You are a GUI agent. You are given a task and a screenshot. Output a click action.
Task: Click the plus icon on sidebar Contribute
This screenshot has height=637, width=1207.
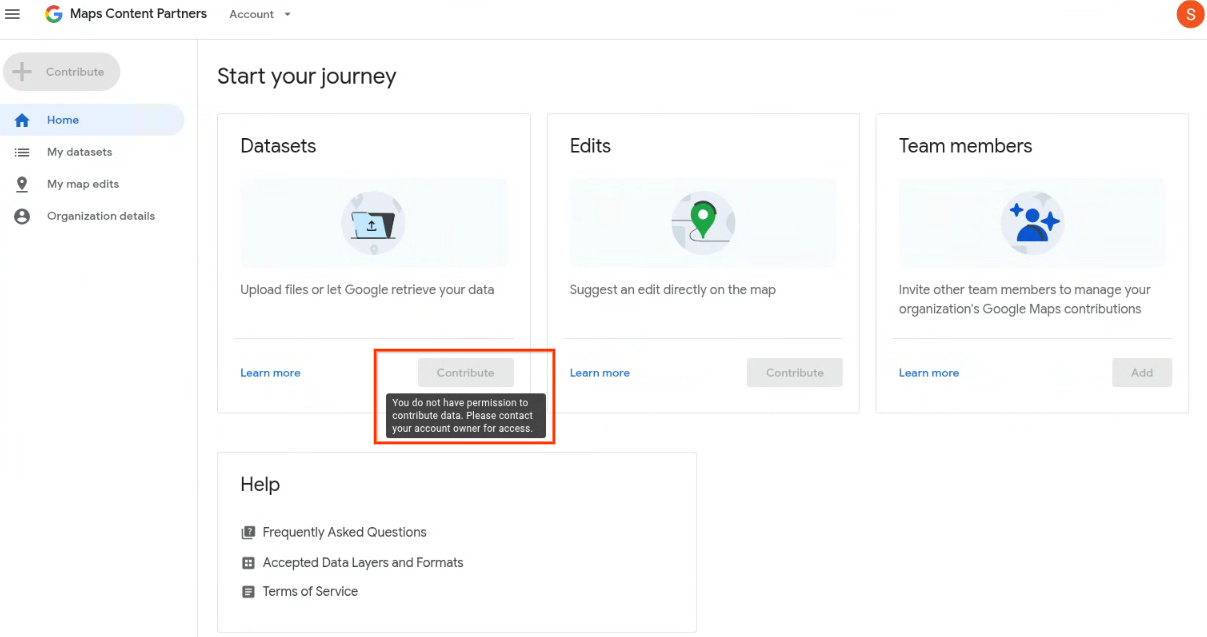pyautogui.click(x=22, y=72)
